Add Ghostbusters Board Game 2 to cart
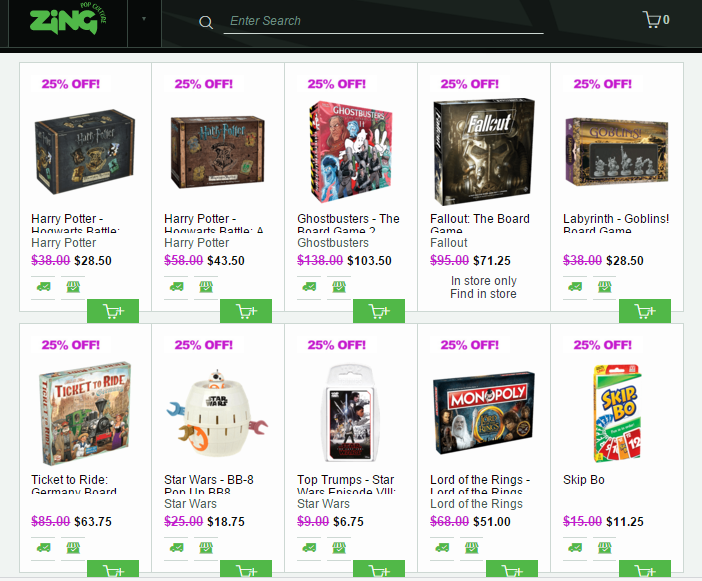 point(379,311)
